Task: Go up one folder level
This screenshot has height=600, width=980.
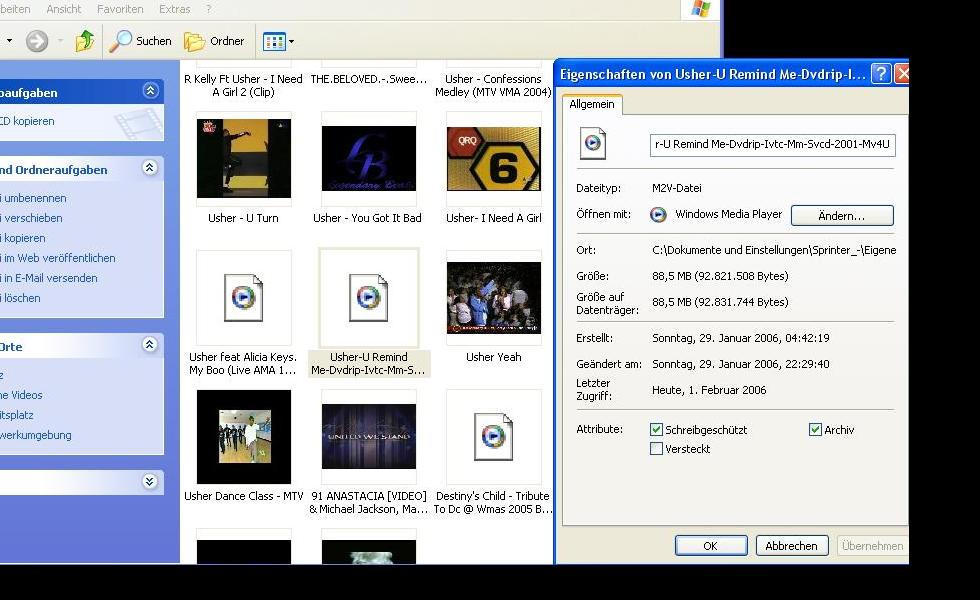Action: click(84, 41)
